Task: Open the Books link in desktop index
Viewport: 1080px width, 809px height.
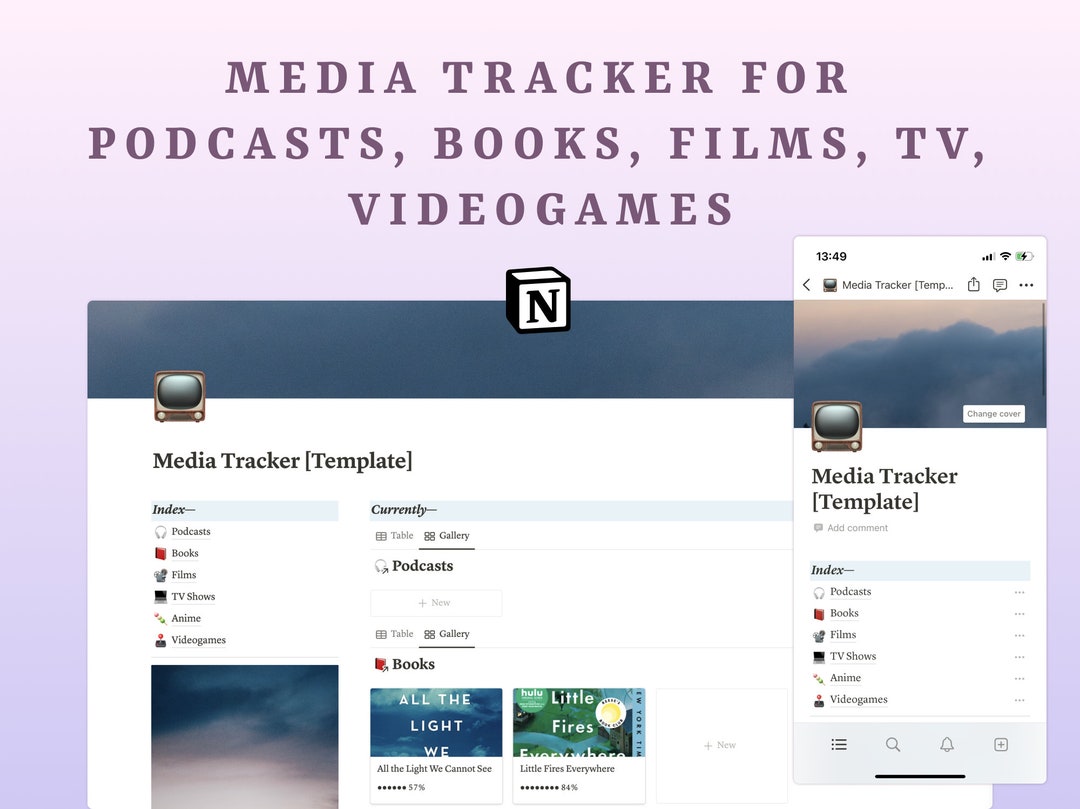Action: [185, 554]
